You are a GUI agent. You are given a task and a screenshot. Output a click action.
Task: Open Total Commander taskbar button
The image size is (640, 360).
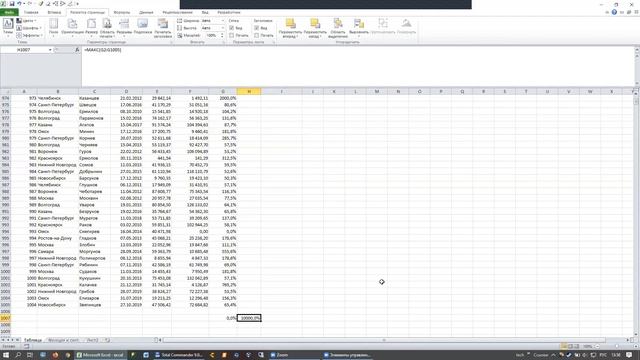click(x=179, y=355)
